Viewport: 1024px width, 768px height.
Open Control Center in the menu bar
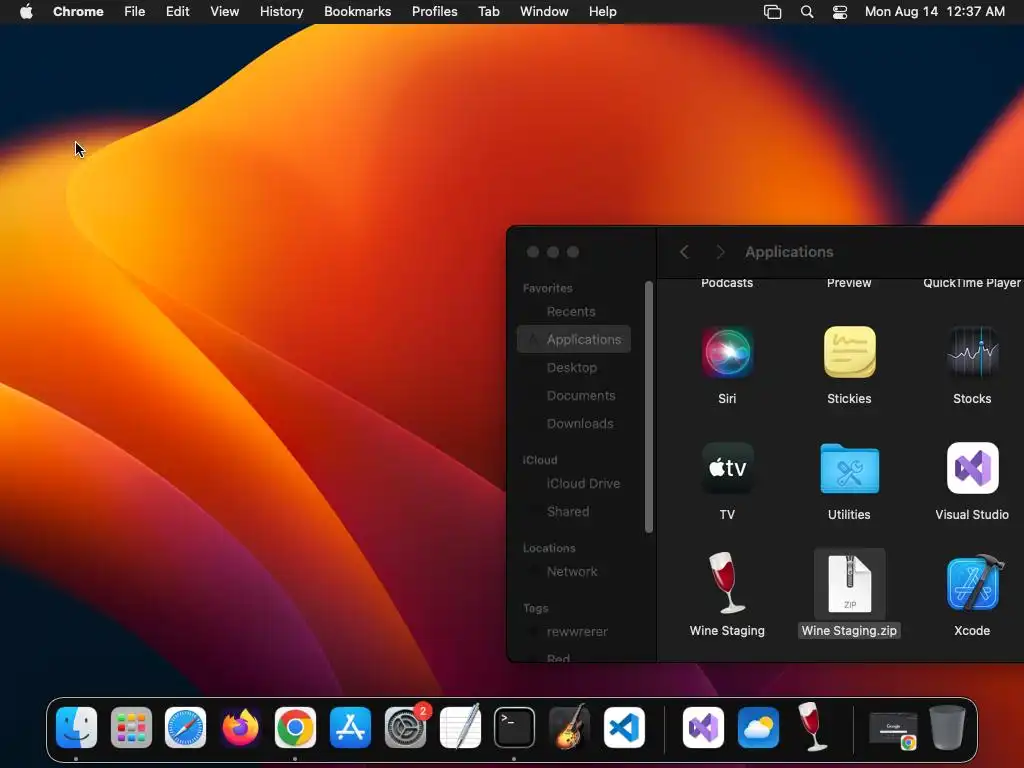click(x=840, y=12)
